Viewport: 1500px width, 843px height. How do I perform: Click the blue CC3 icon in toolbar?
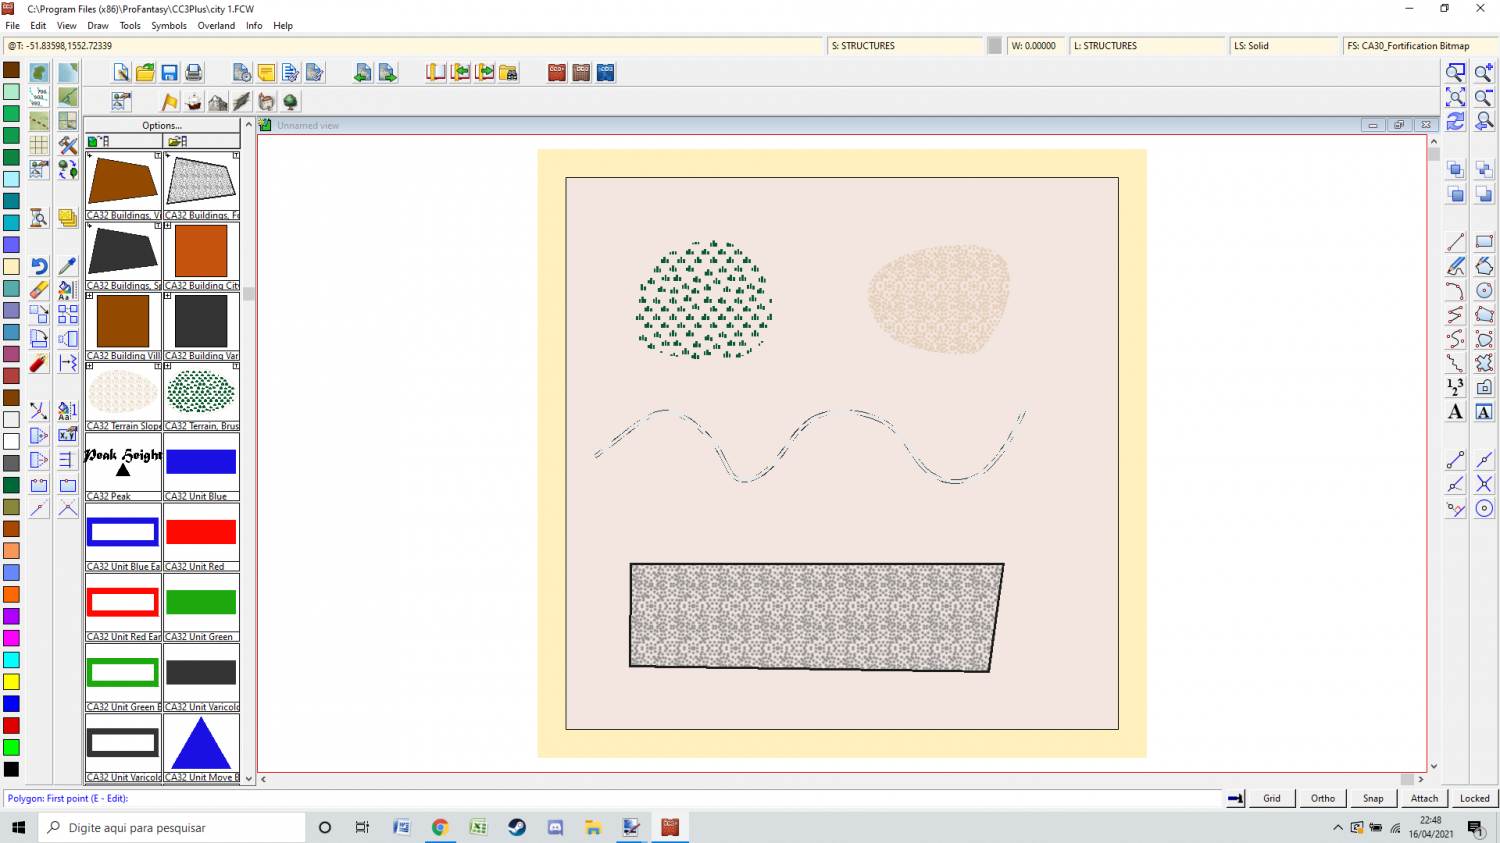click(606, 73)
